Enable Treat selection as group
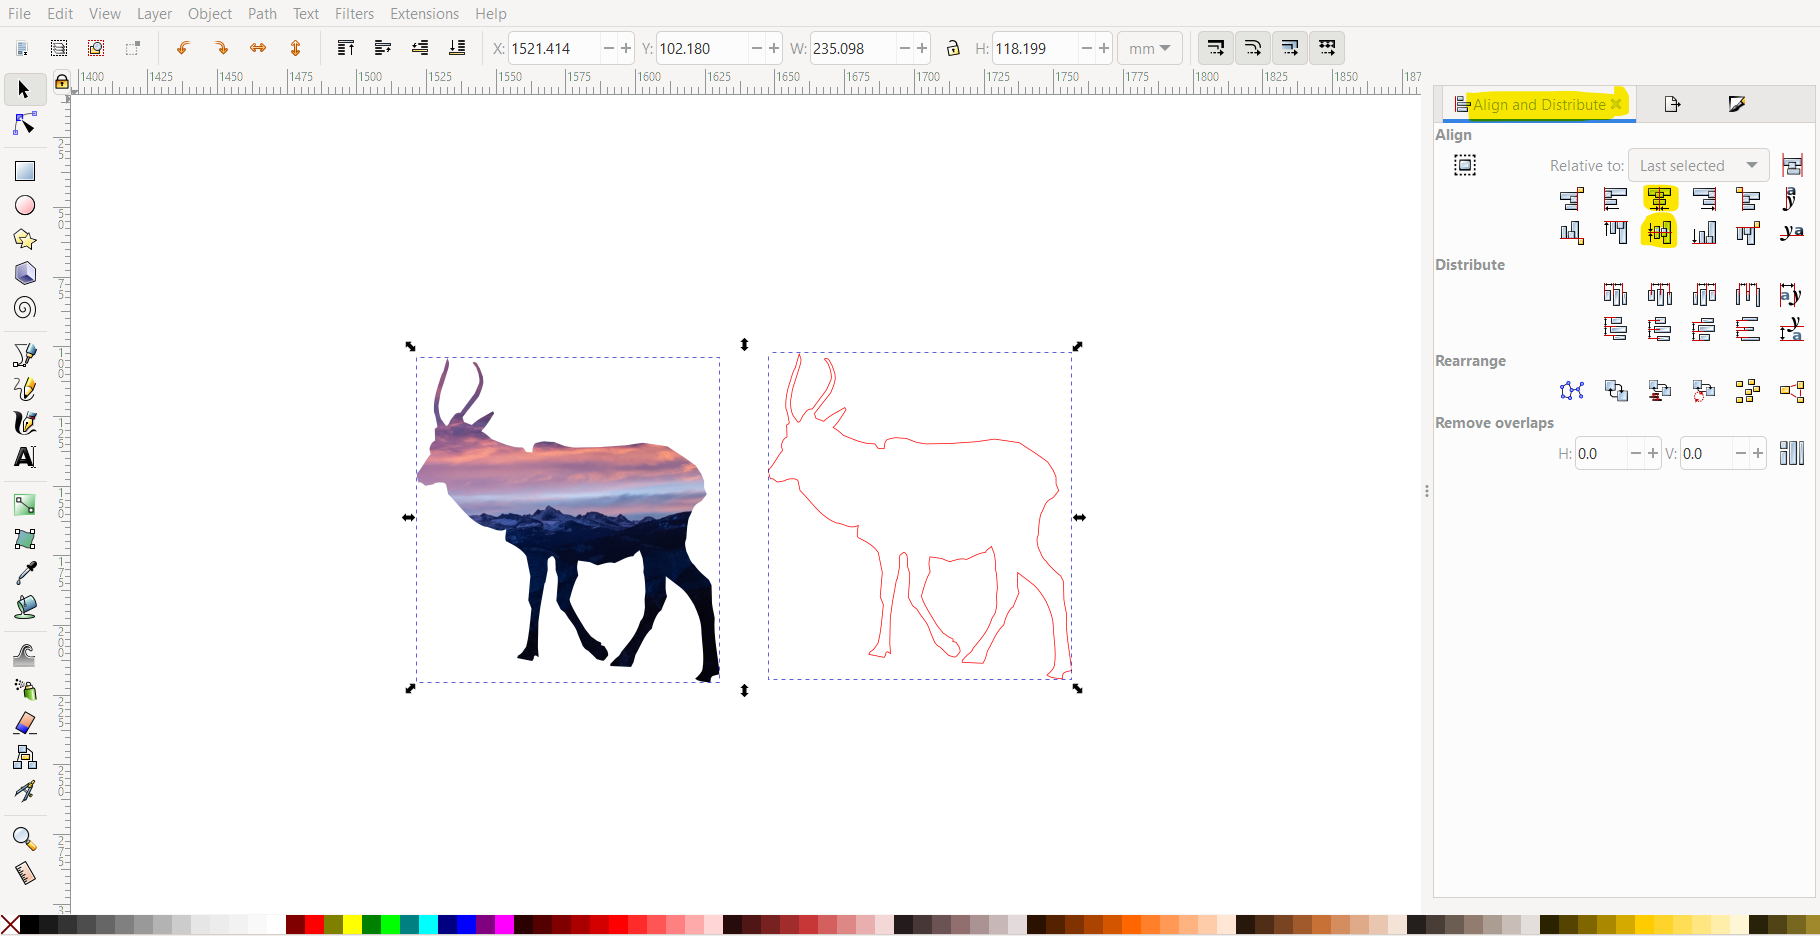 [x=1465, y=165]
